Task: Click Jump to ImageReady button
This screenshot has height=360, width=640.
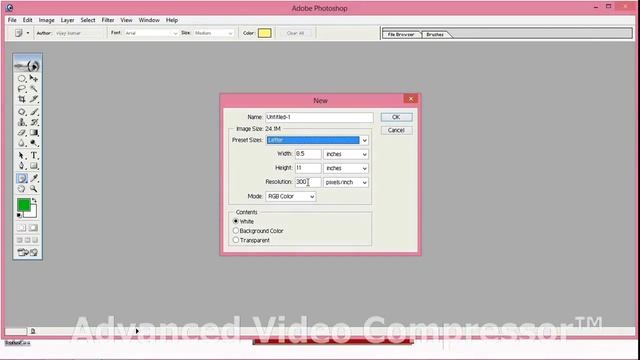Action: [27, 253]
